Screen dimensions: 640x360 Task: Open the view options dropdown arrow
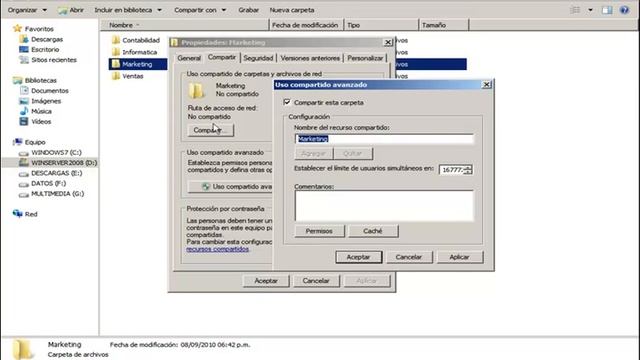pyautogui.click(x=590, y=10)
